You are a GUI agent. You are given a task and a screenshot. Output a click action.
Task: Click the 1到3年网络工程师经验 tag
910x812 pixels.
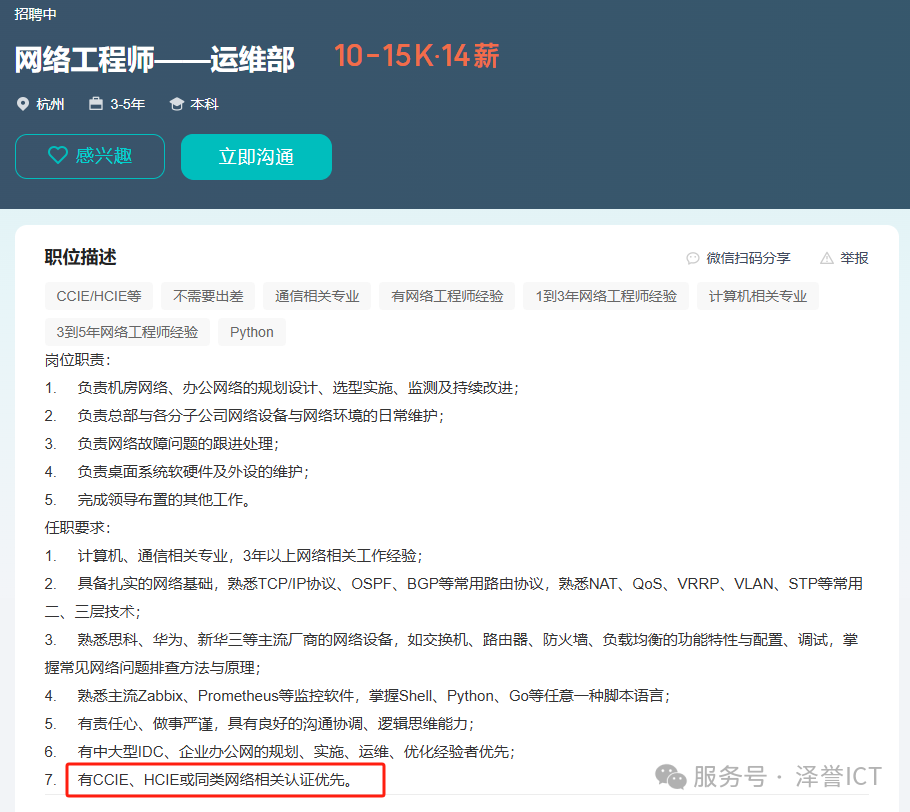606,296
